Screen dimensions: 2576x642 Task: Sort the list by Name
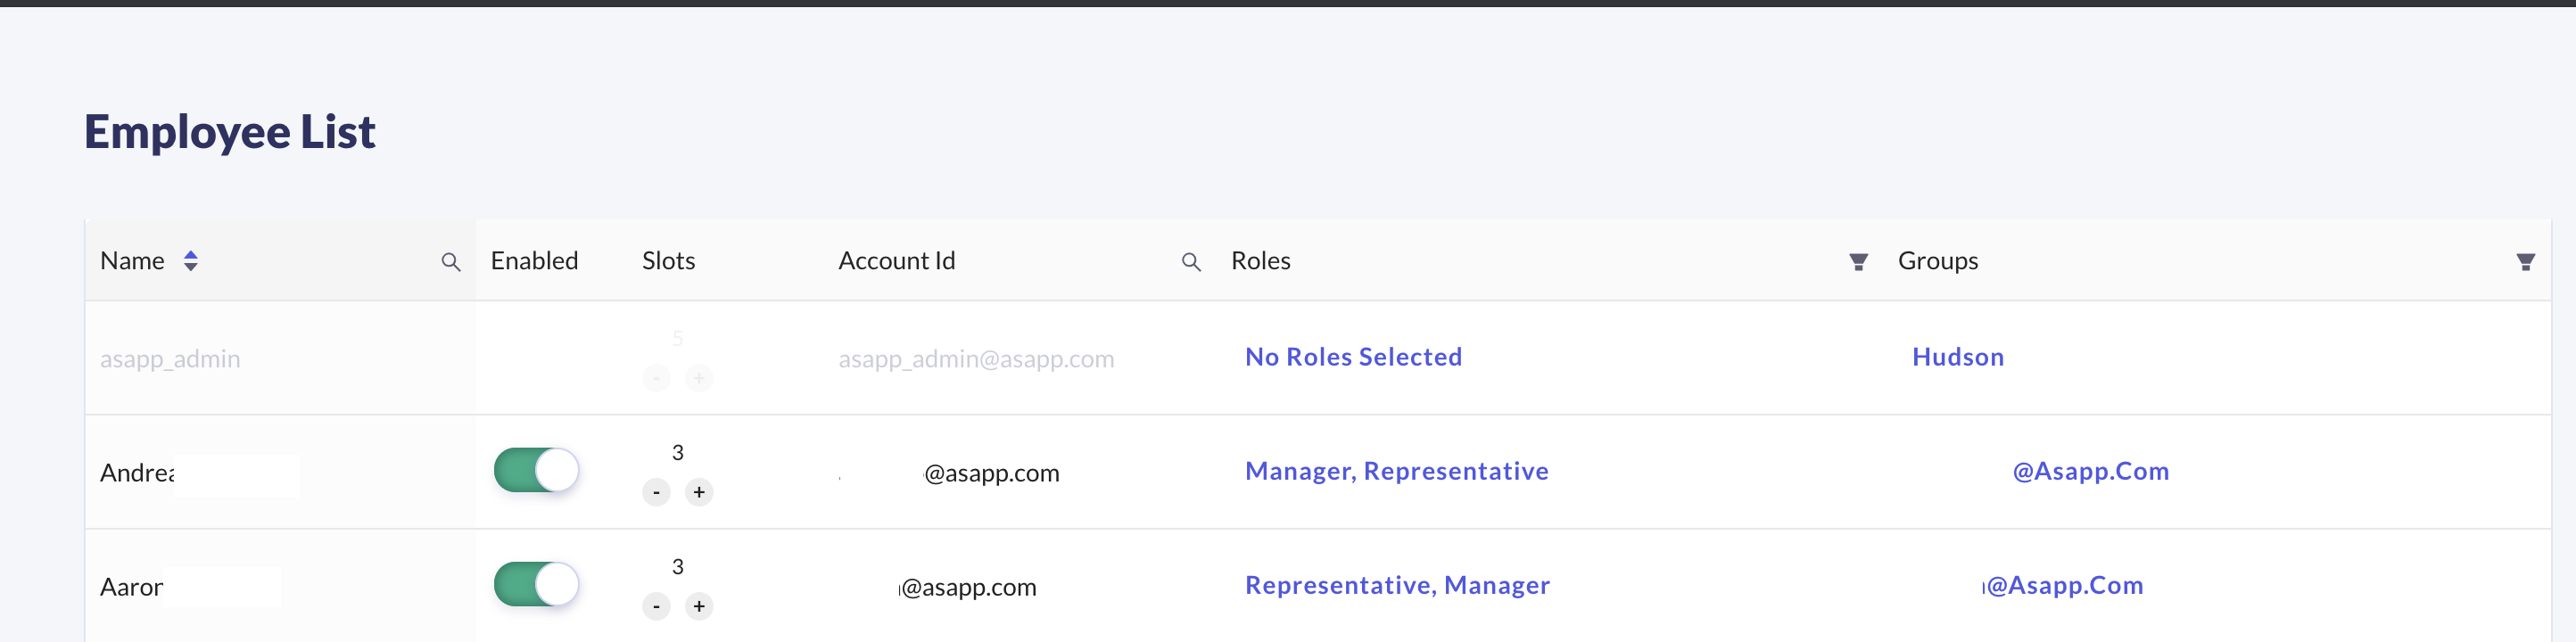191,261
